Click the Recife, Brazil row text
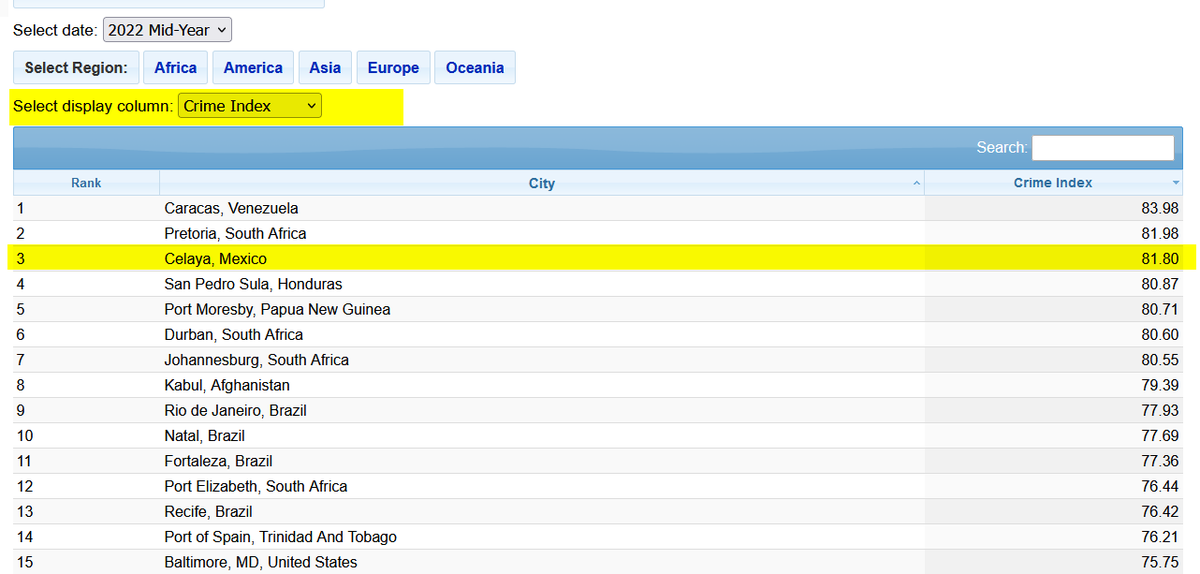 coord(208,511)
